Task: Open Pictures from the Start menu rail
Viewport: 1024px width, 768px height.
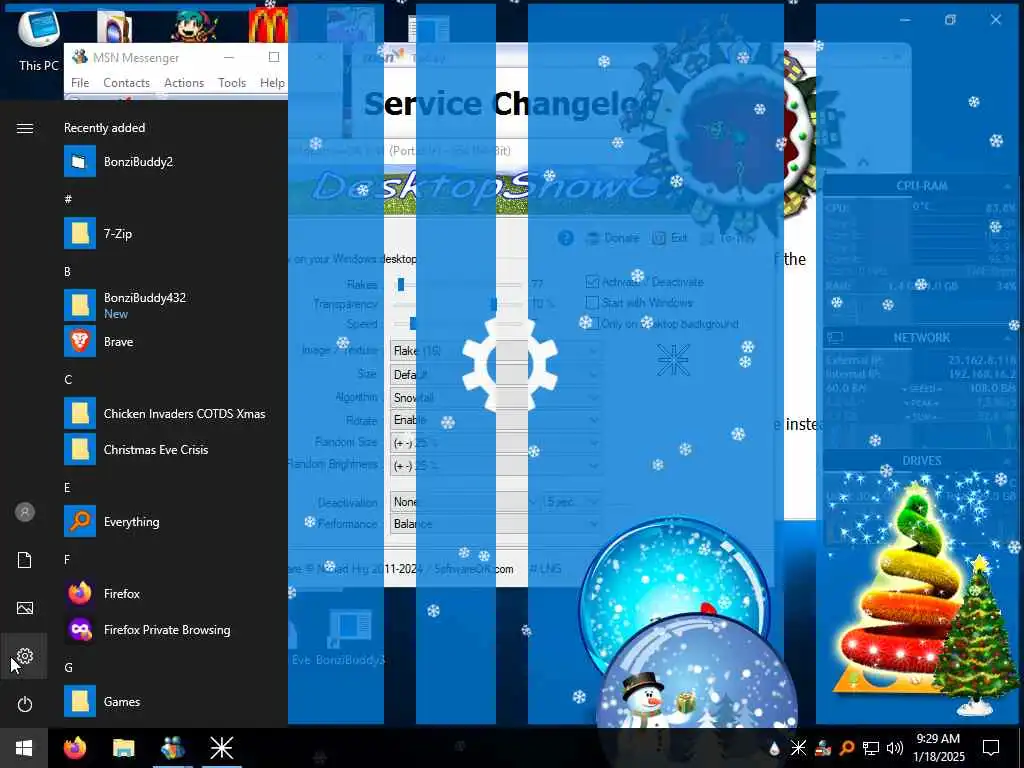Action: click(x=24, y=608)
